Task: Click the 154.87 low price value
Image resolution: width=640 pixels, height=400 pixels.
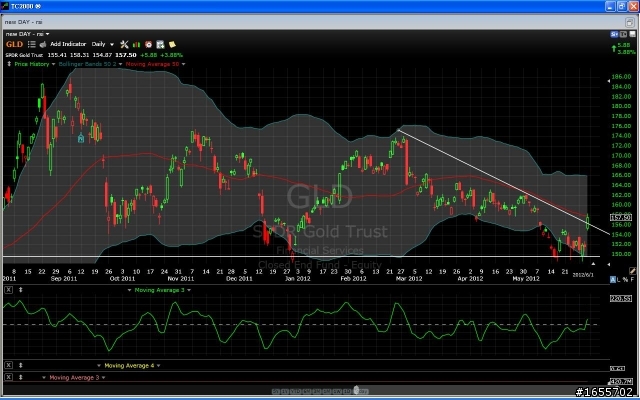Action: (x=102, y=55)
